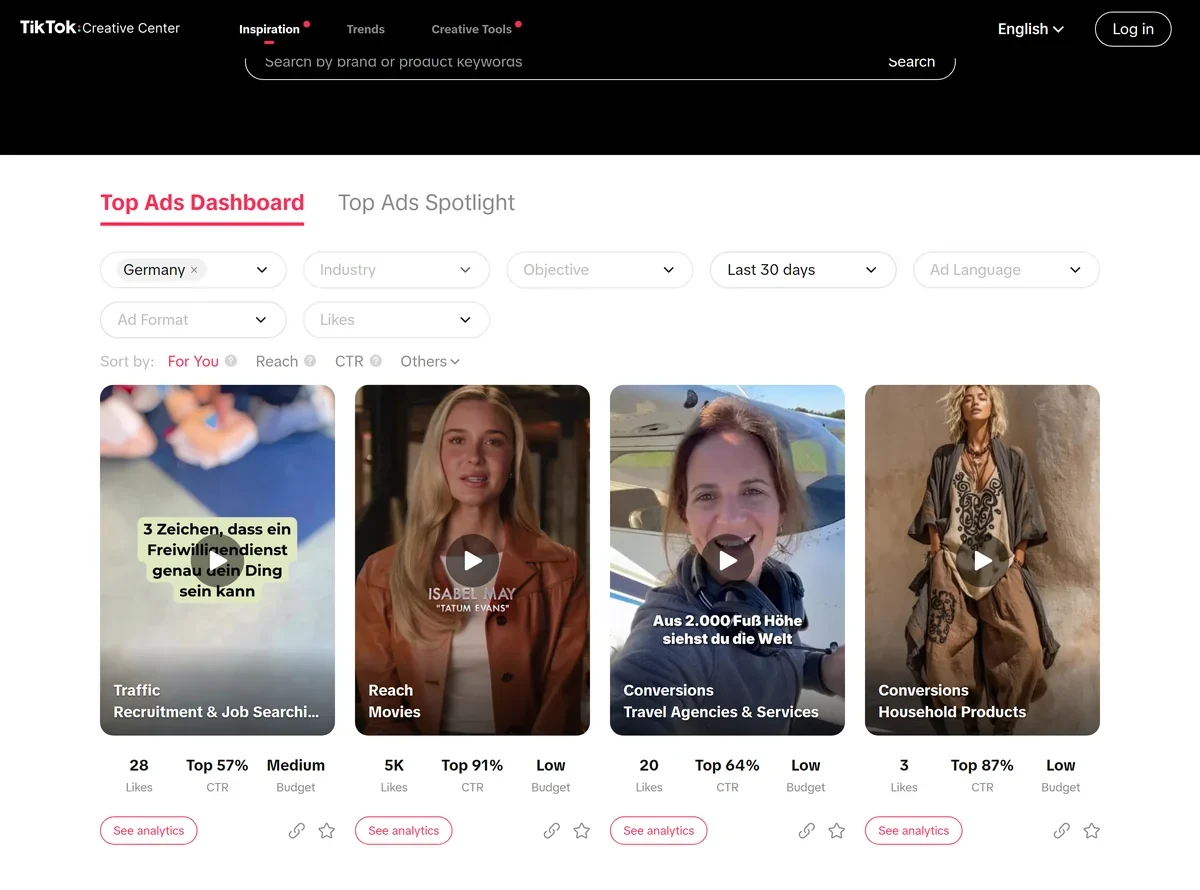Image resolution: width=1200 pixels, height=890 pixels.
Task: Click the Top 91% CTR value
Action: pyautogui.click(x=472, y=765)
